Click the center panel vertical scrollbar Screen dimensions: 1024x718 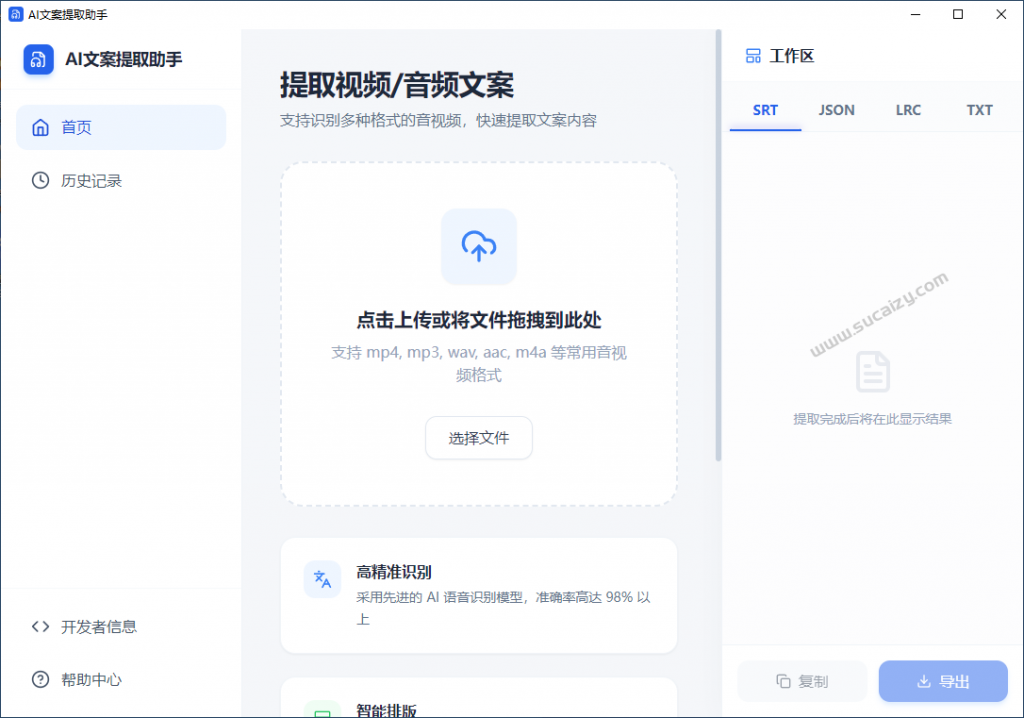pos(718,245)
